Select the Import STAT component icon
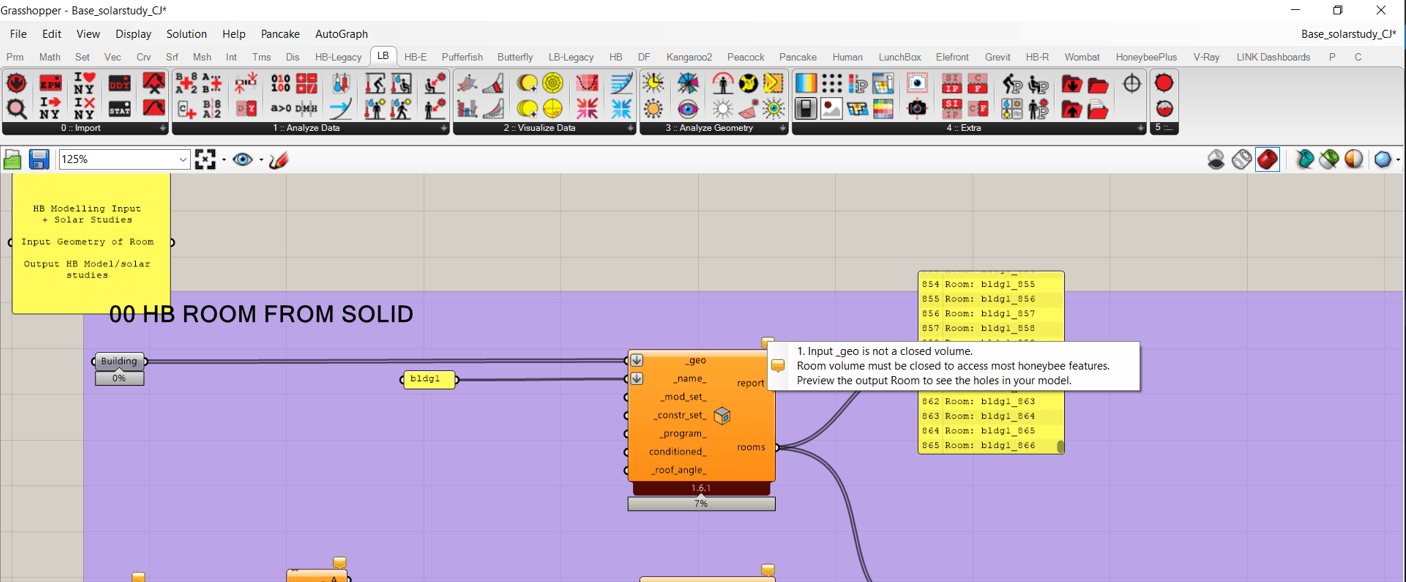Viewport: 1406px width, 582px height. 119,108
